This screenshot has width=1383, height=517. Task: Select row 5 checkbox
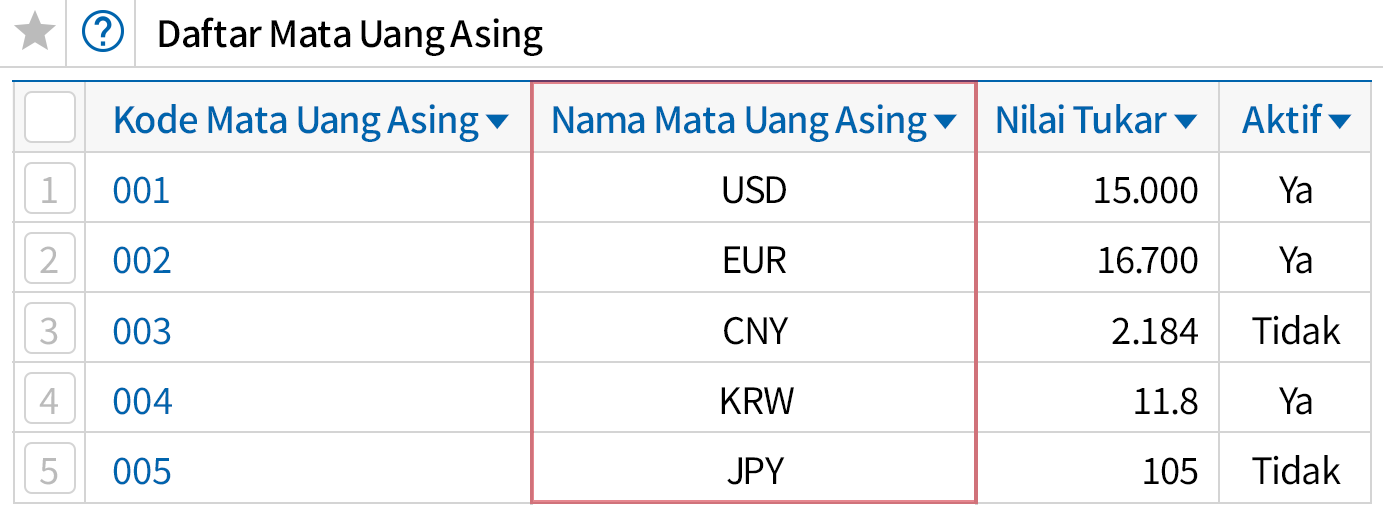coord(49,470)
